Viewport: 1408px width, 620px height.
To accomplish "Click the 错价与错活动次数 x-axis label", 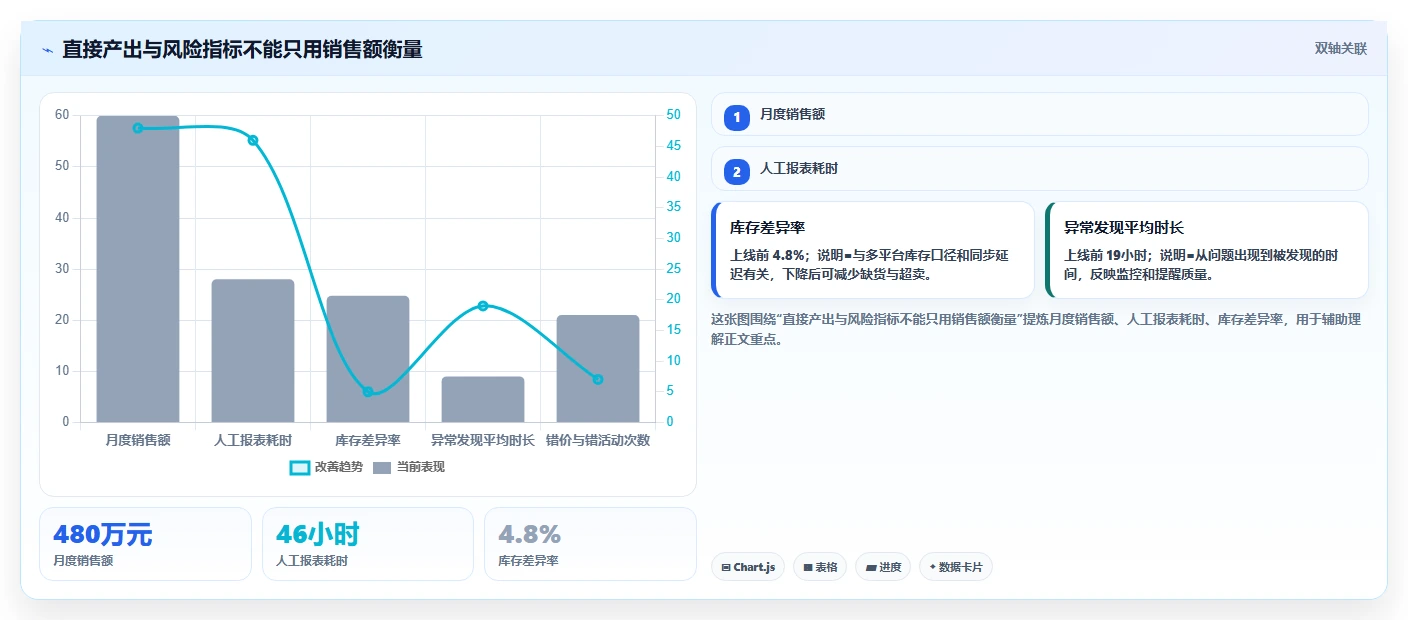I will pyautogui.click(x=598, y=440).
